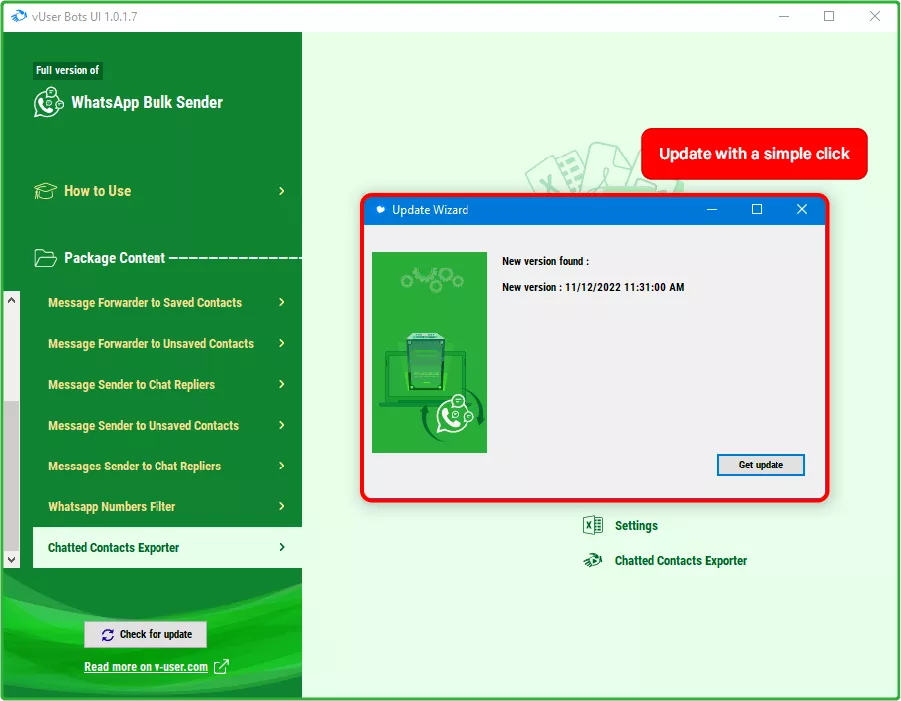Click the bot icon beside Chatted Contacts Exporter
Viewport: 901px width, 701px height.
click(592, 560)
